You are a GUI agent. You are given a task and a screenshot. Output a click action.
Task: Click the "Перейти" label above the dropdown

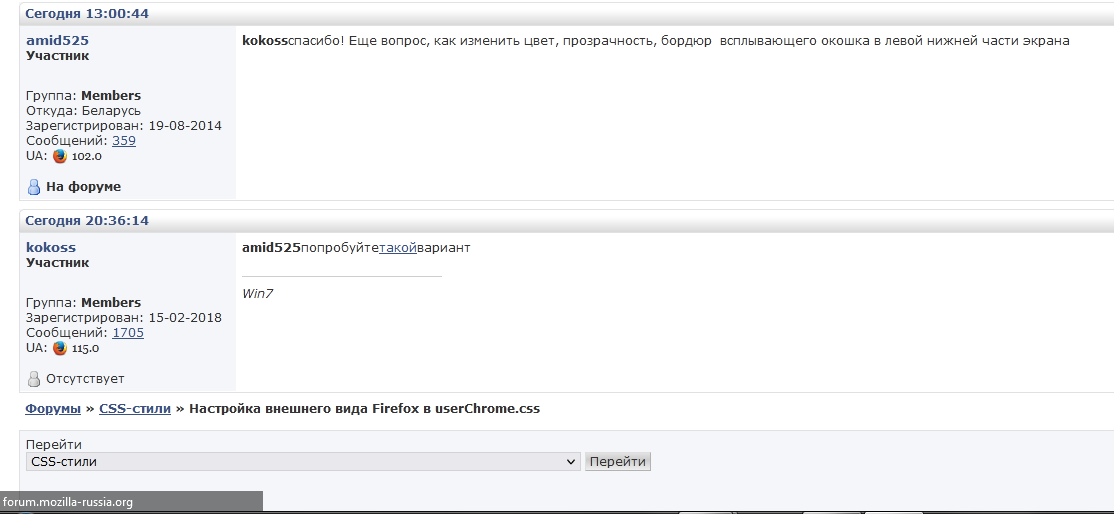54,444
